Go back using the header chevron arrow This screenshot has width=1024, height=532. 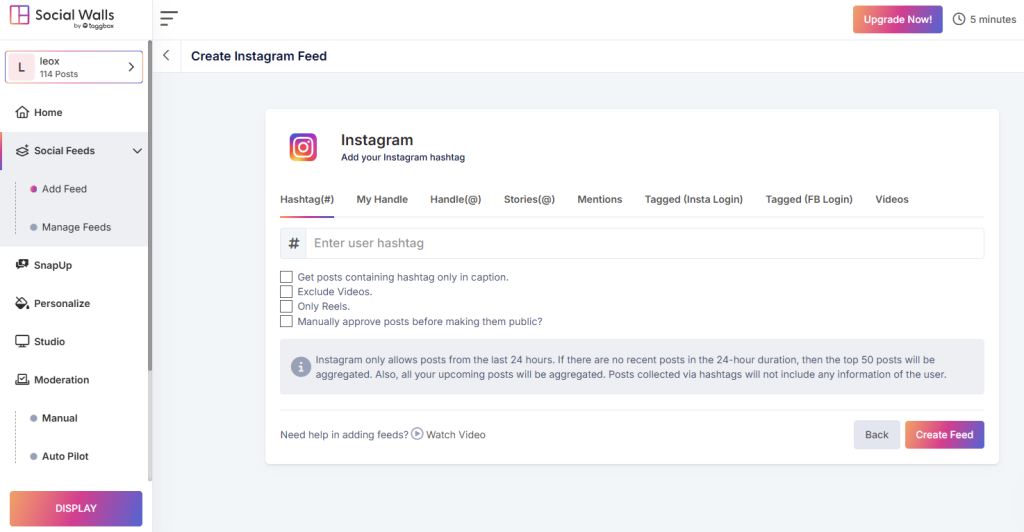(x=166, y=56)
